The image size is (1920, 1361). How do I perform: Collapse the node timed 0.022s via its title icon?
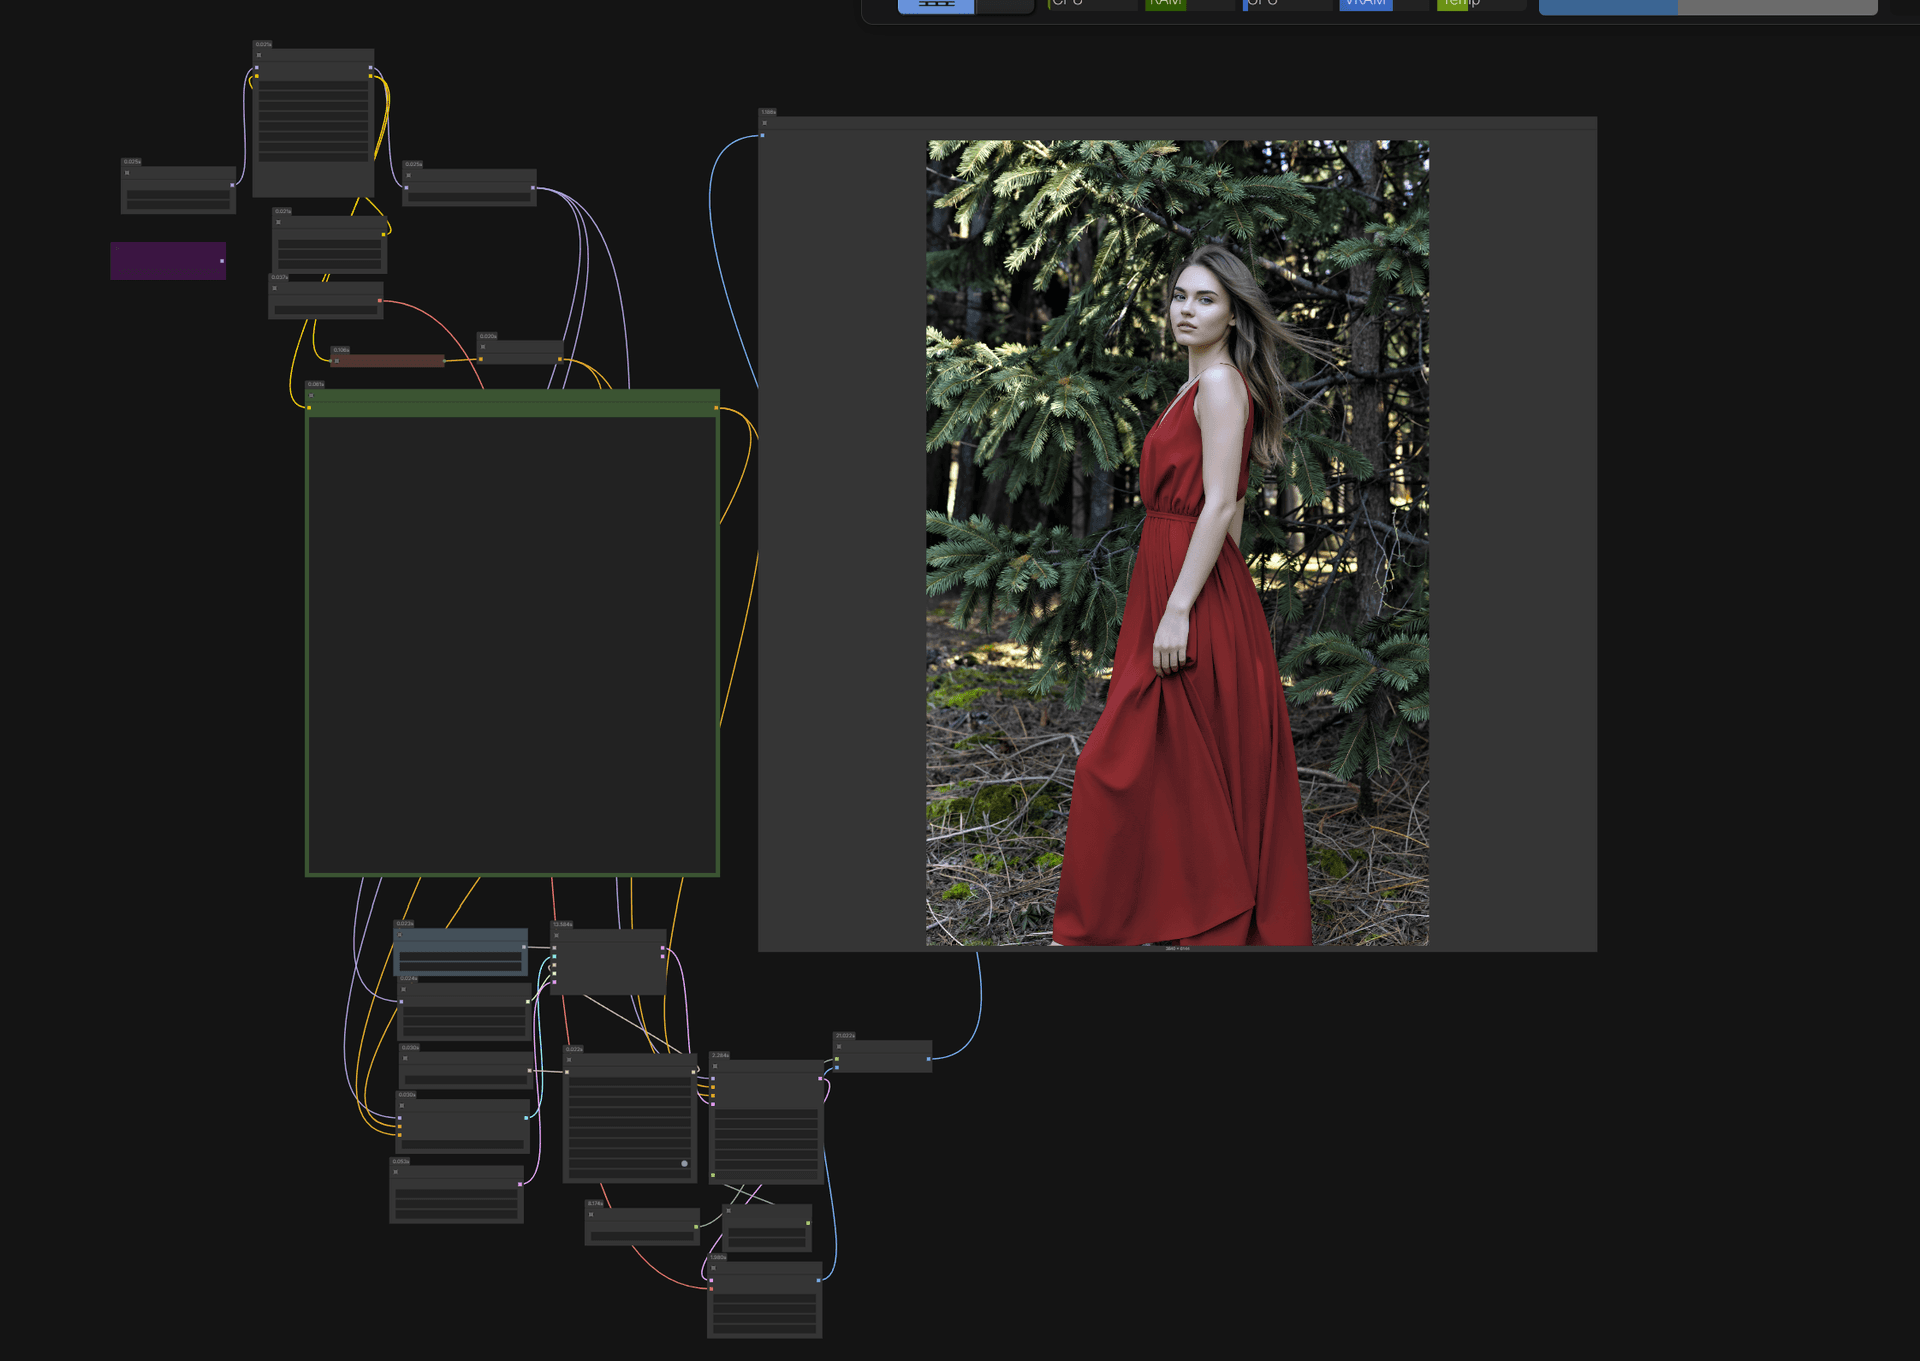coord(569,1060)
